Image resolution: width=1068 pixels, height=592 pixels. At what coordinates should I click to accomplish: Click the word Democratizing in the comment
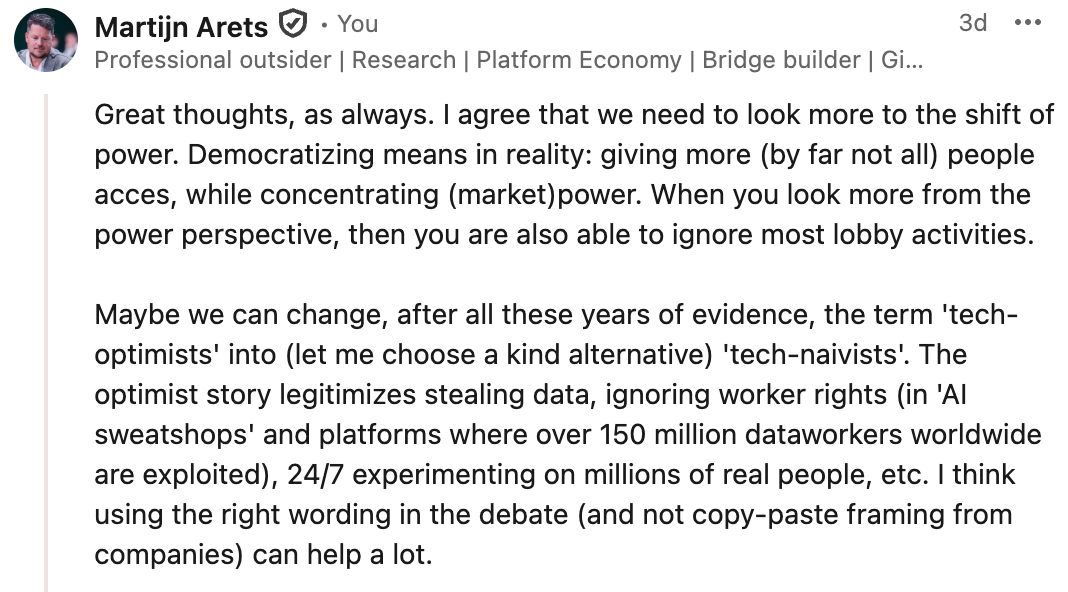coord(281,155)
